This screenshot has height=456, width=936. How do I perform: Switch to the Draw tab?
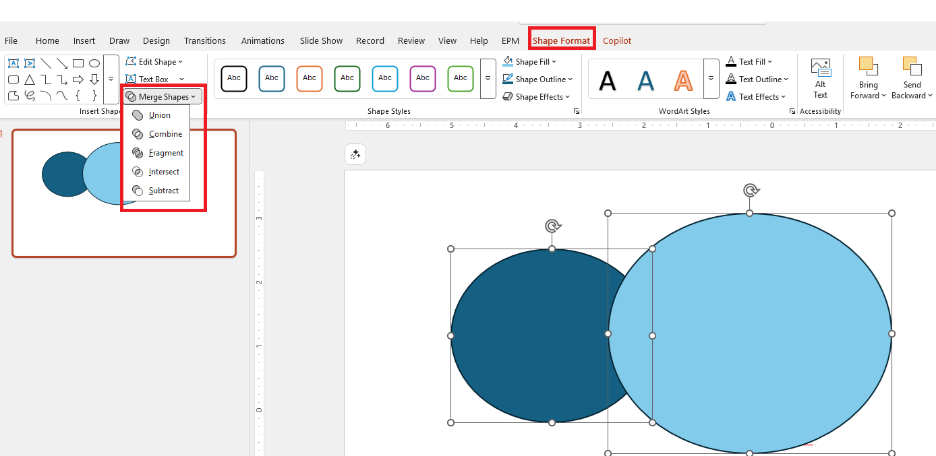[119, 41]
